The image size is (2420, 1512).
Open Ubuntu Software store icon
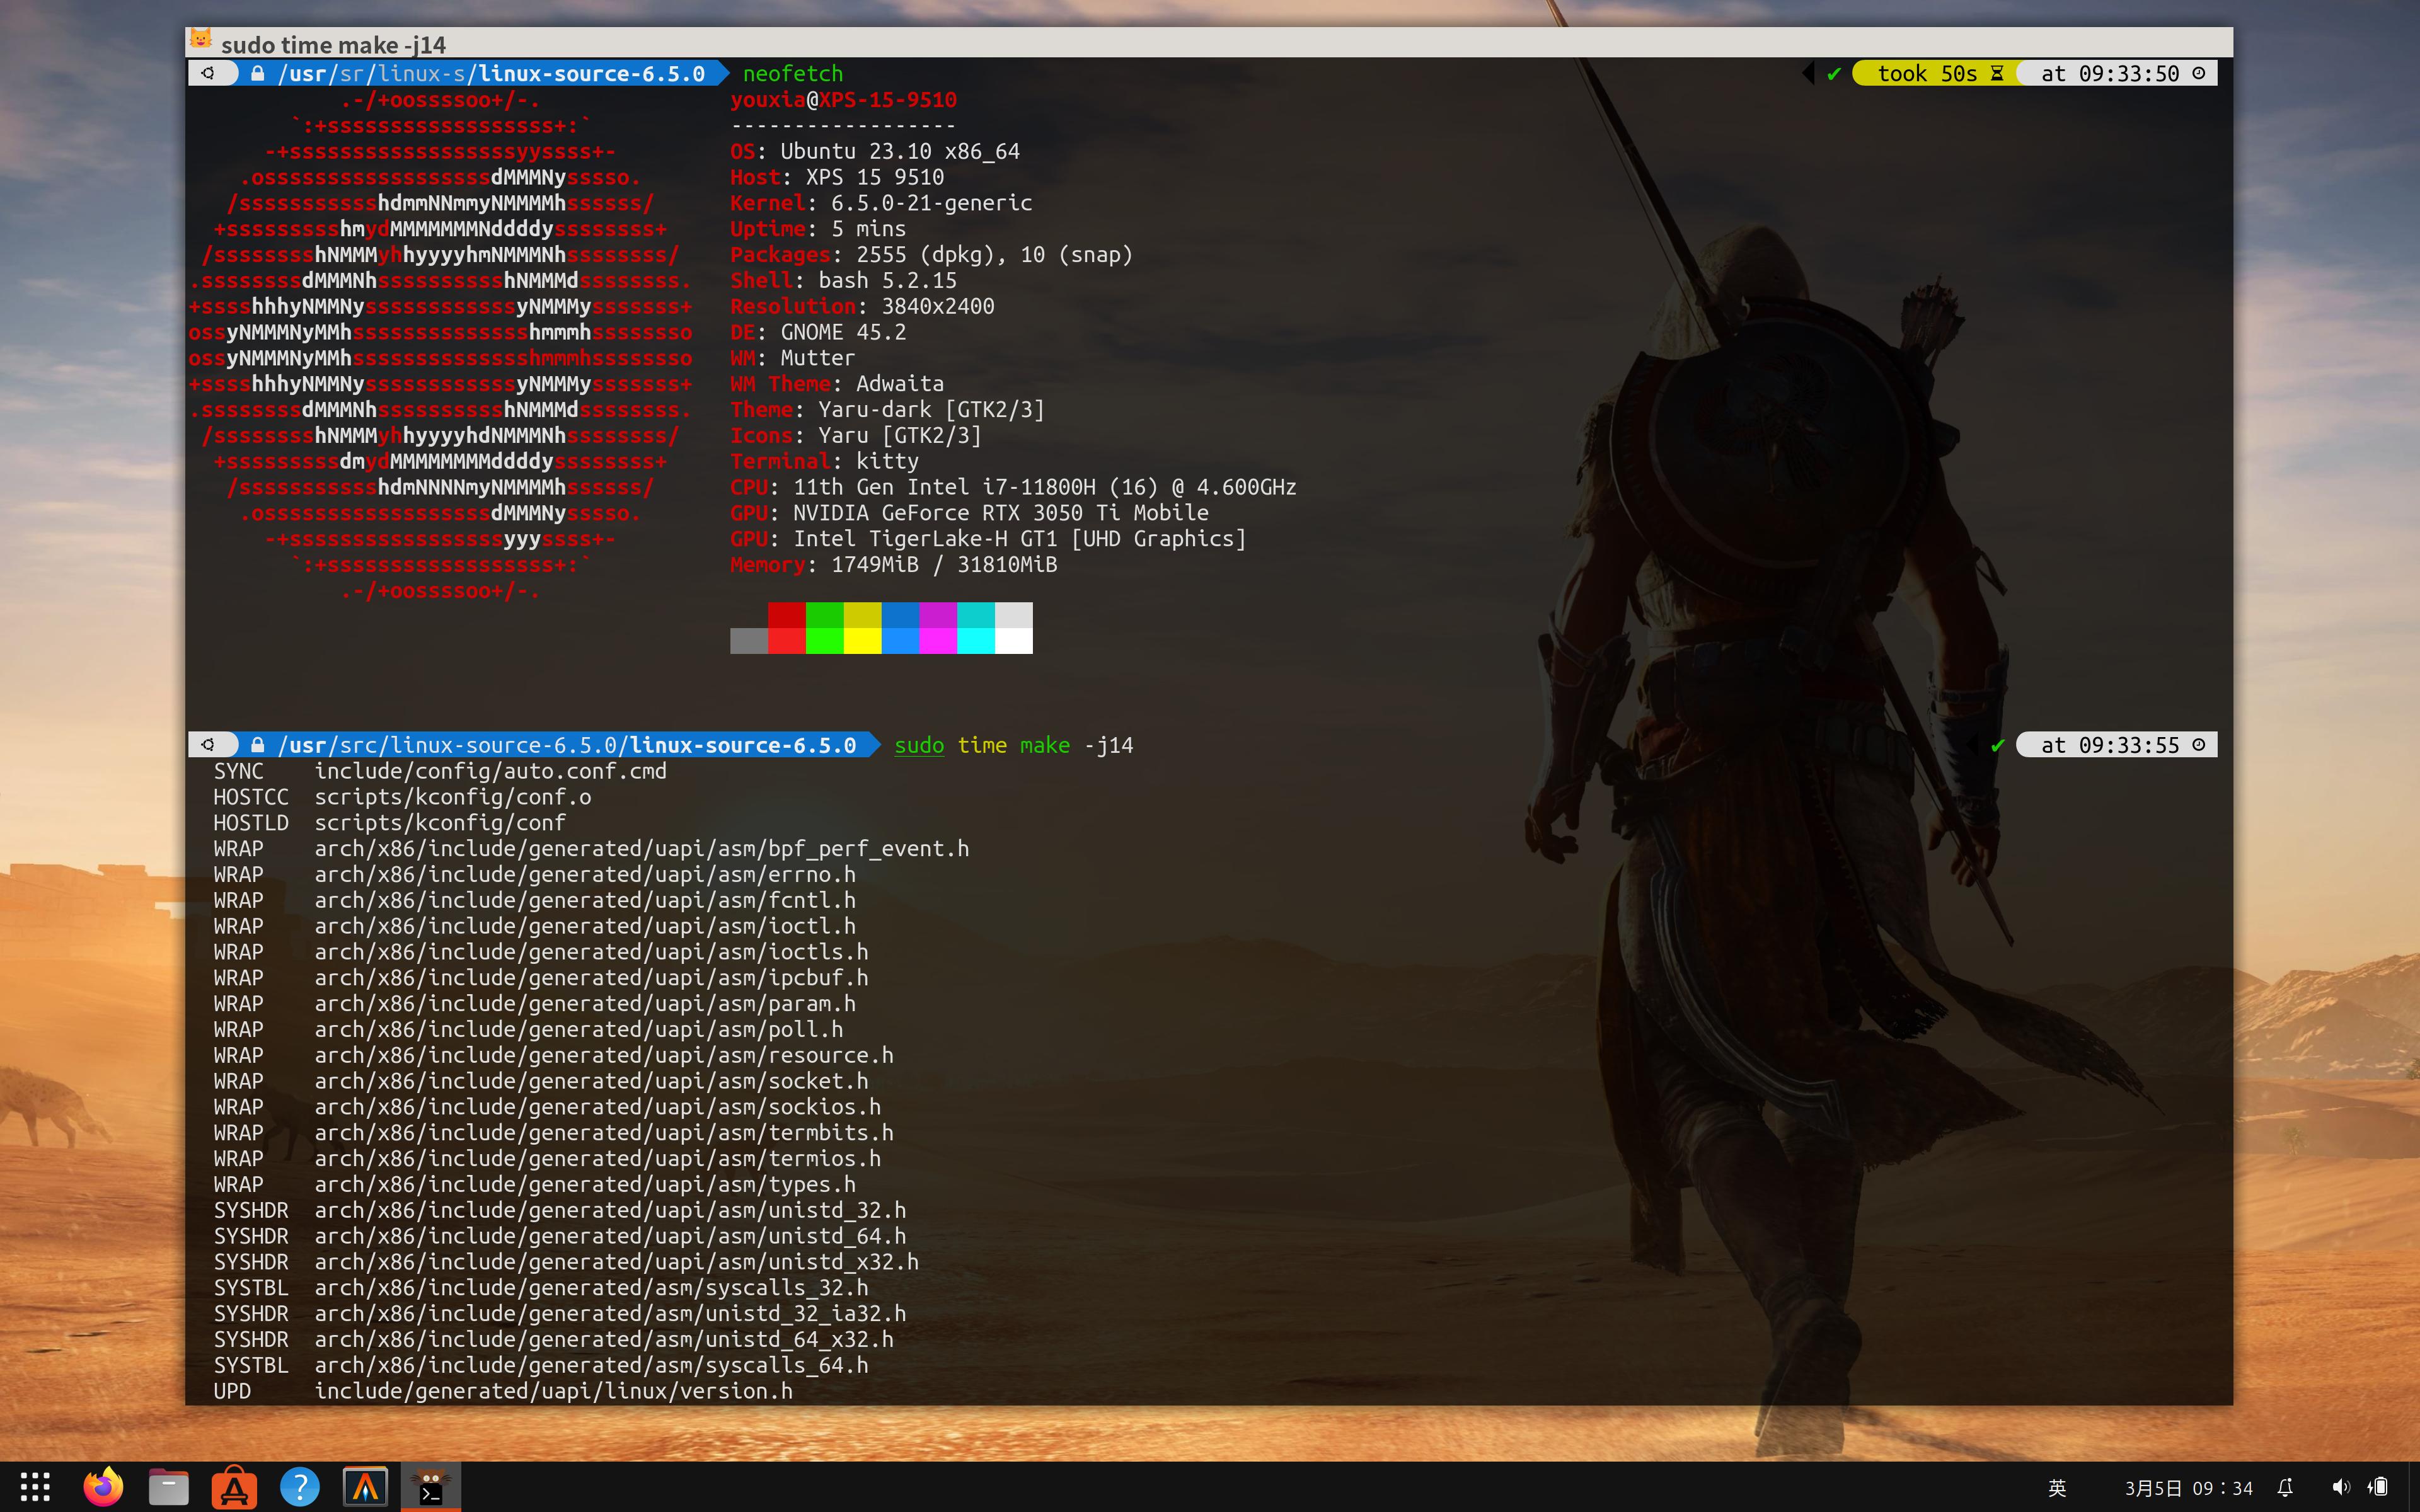[x=234, y=1488]
